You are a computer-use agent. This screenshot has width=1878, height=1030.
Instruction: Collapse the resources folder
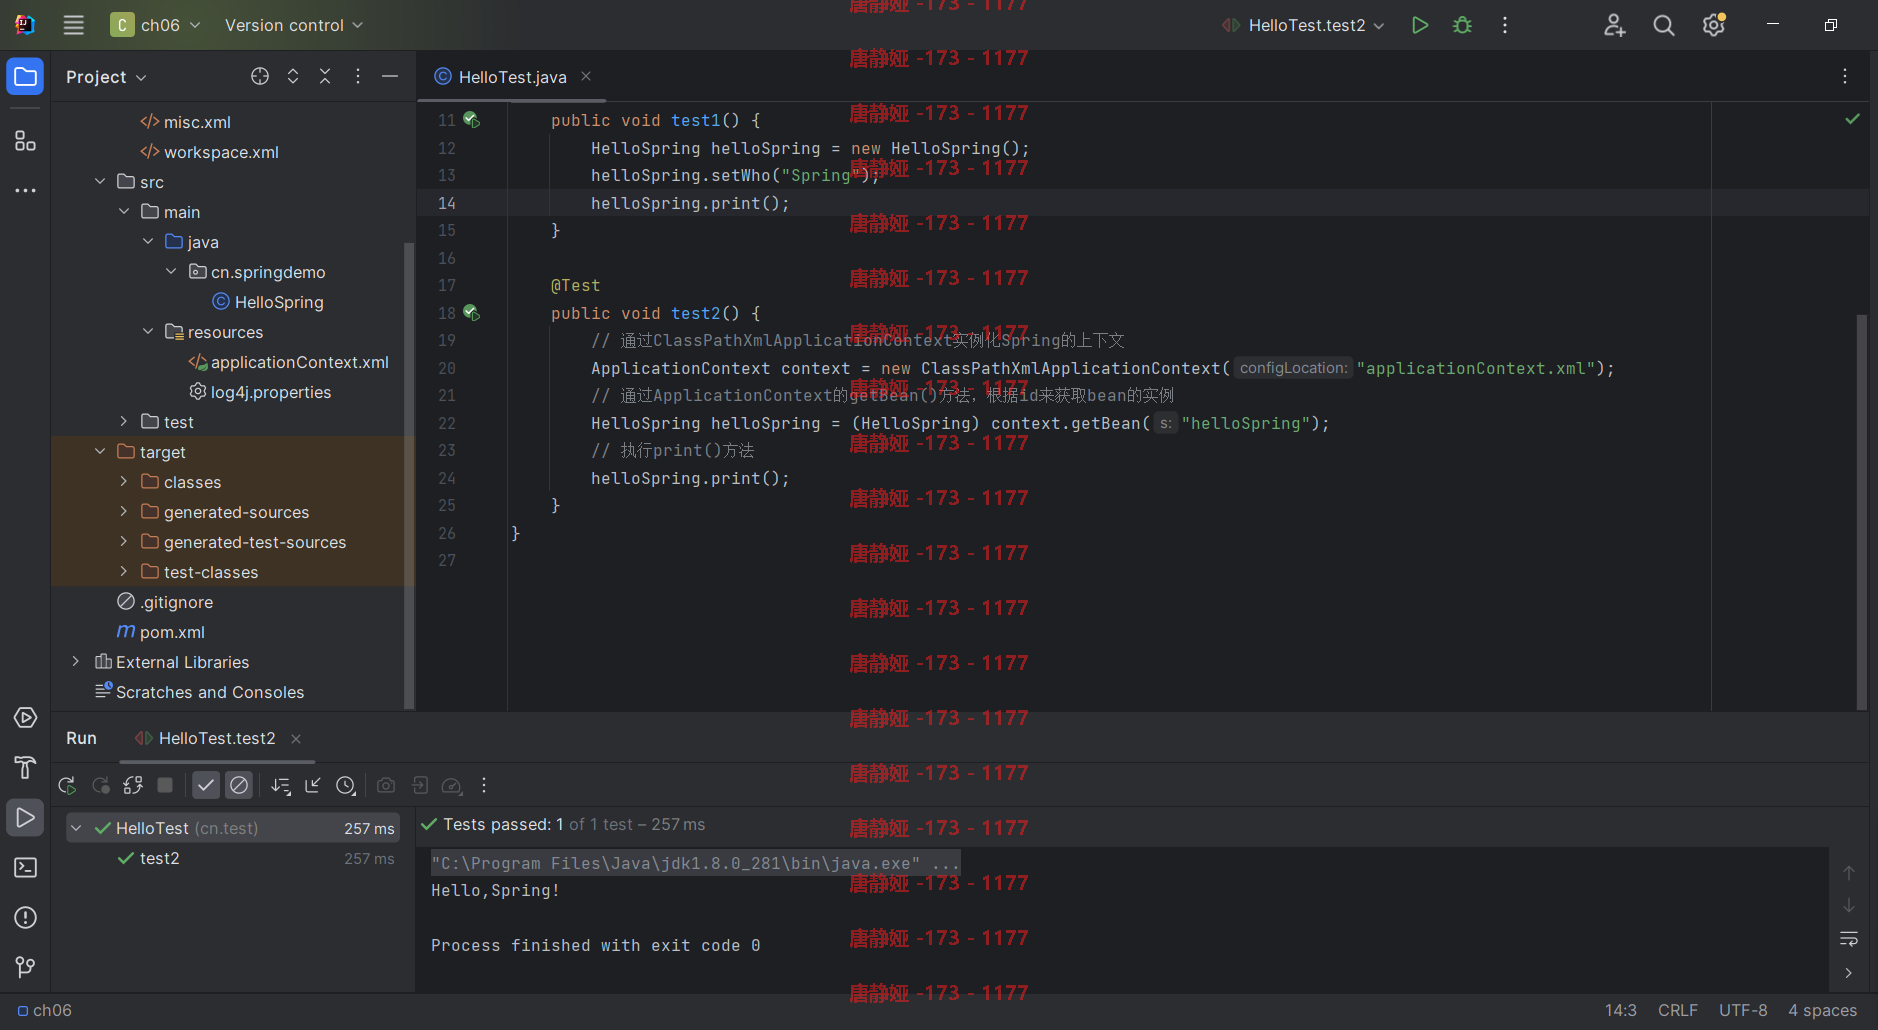pos(148,332)
